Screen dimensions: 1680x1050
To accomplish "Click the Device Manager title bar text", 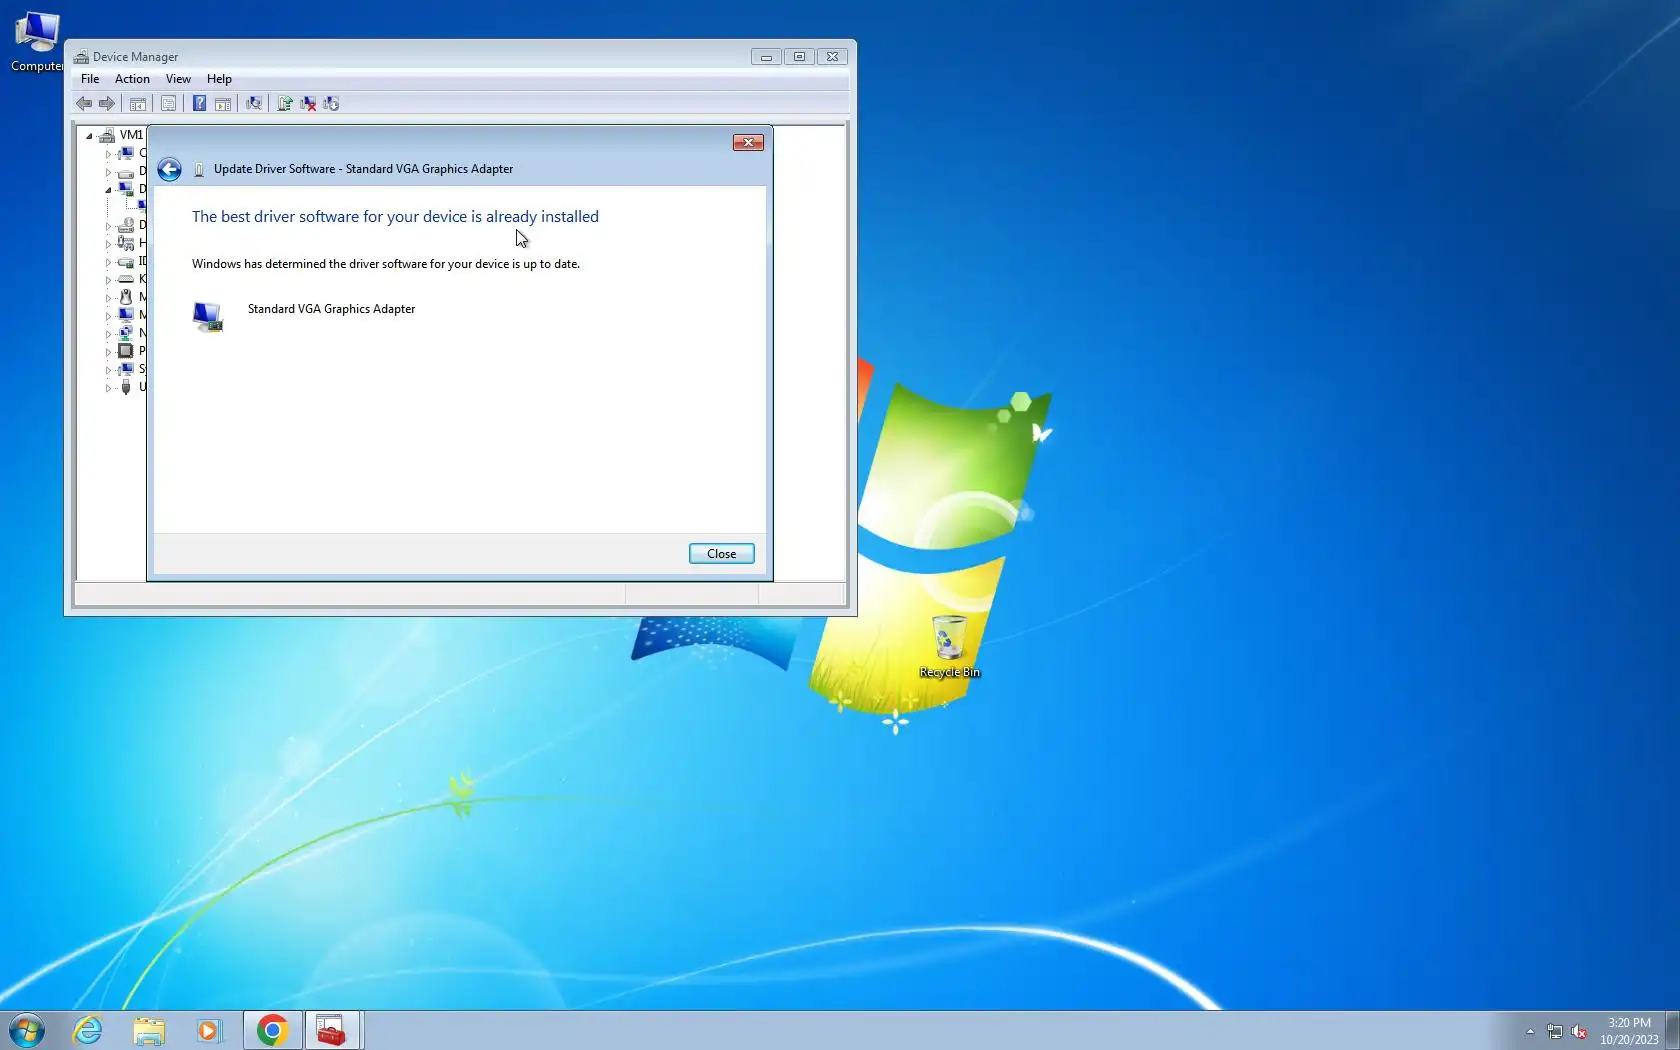I will (x=135, y=57).
